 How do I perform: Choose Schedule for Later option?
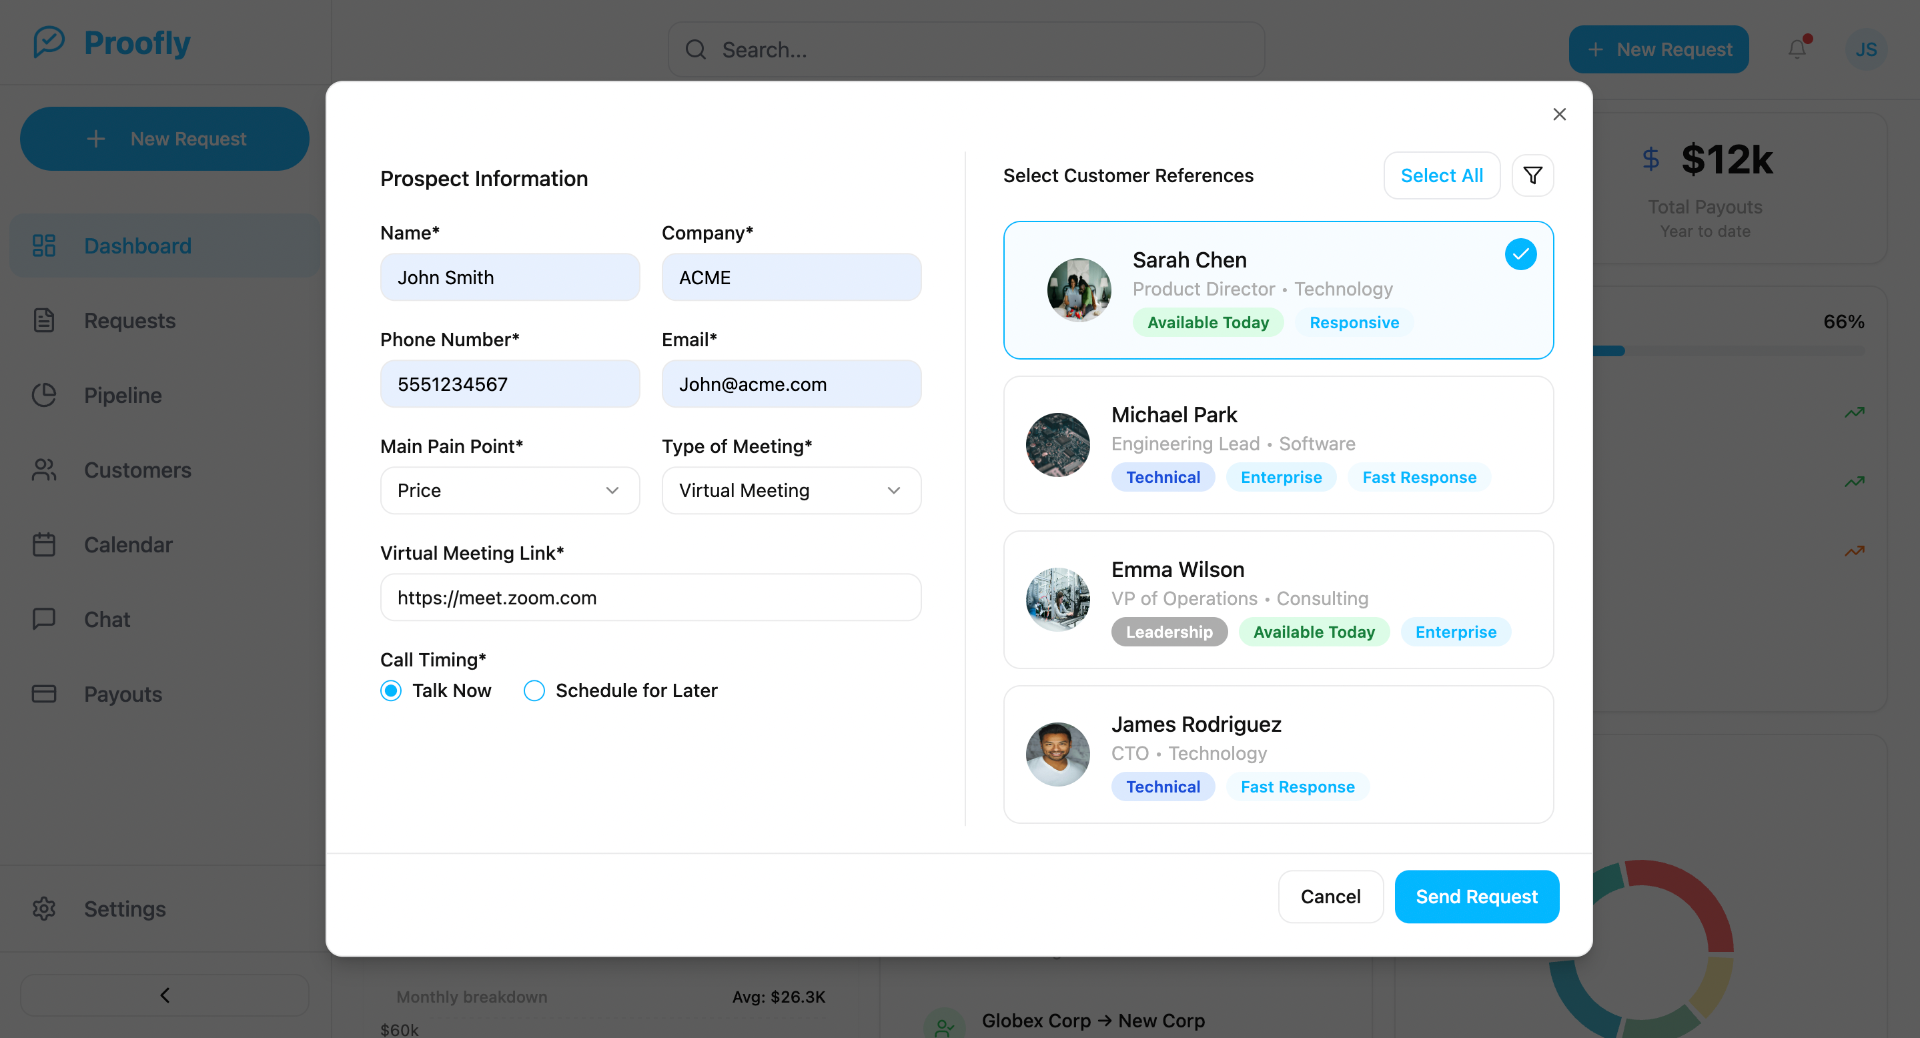point(535,691)
